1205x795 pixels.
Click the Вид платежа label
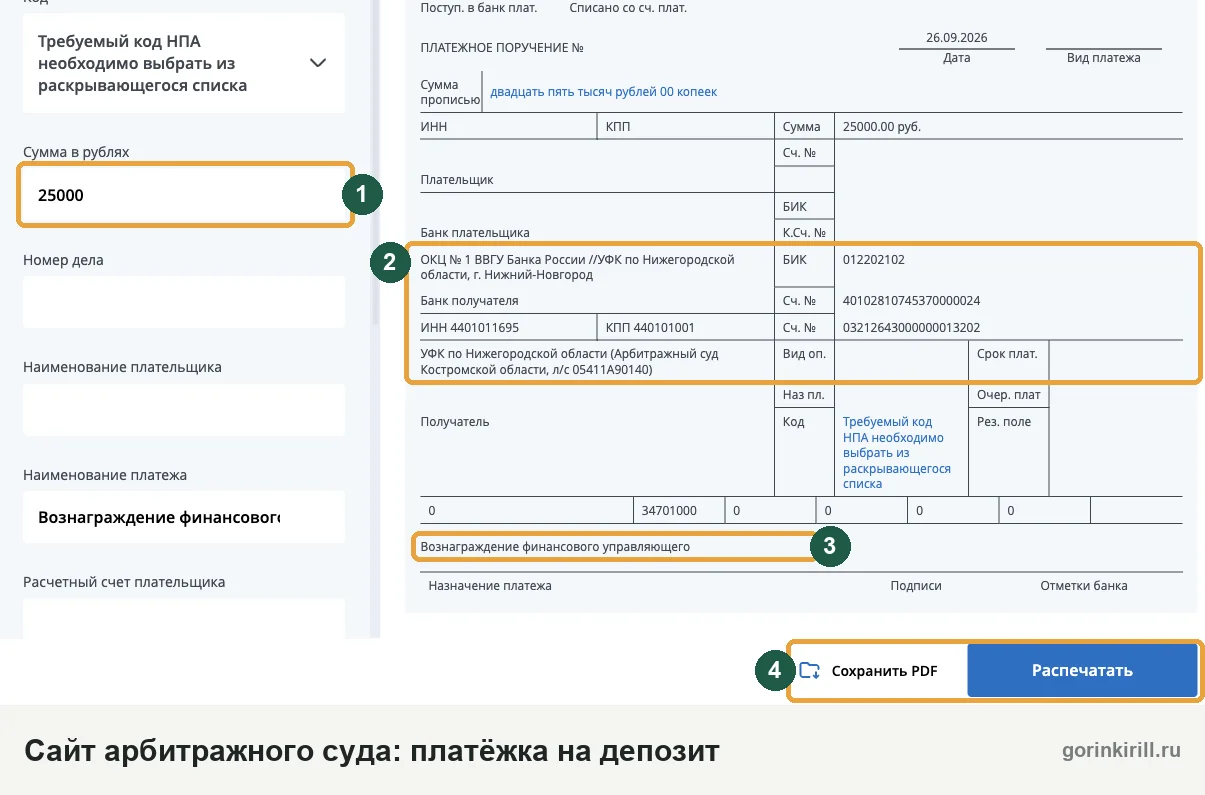point(1104,58)
